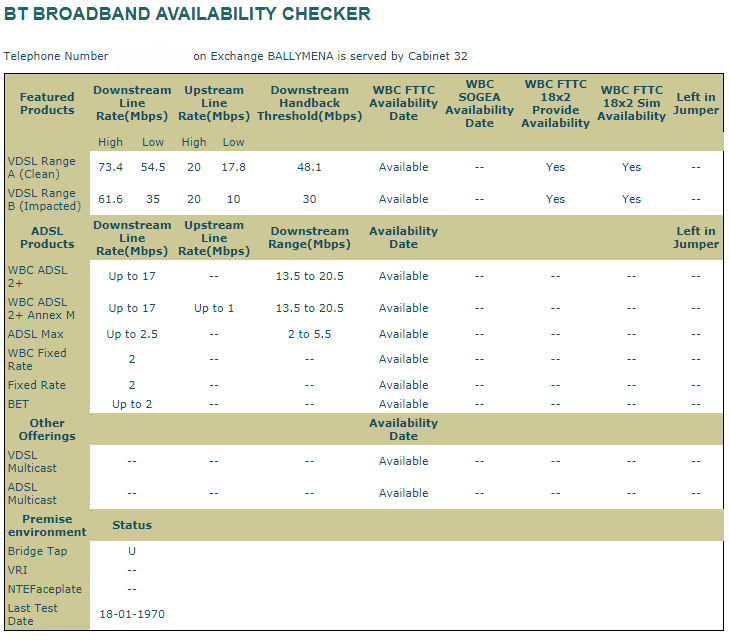Click the BT Broadband Availability Checker title
The height and width of the screenshot is (640, 730).
(x=187, y=14)
